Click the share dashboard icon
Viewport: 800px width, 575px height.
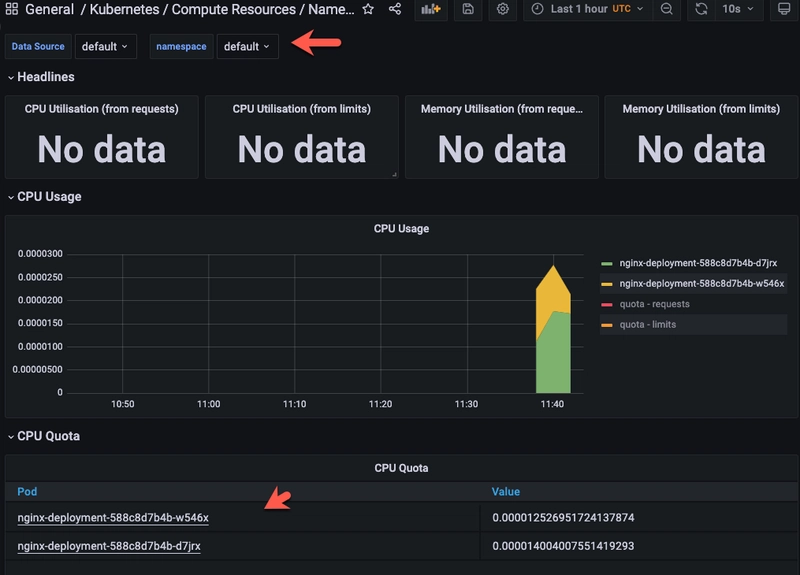(395, 9)
